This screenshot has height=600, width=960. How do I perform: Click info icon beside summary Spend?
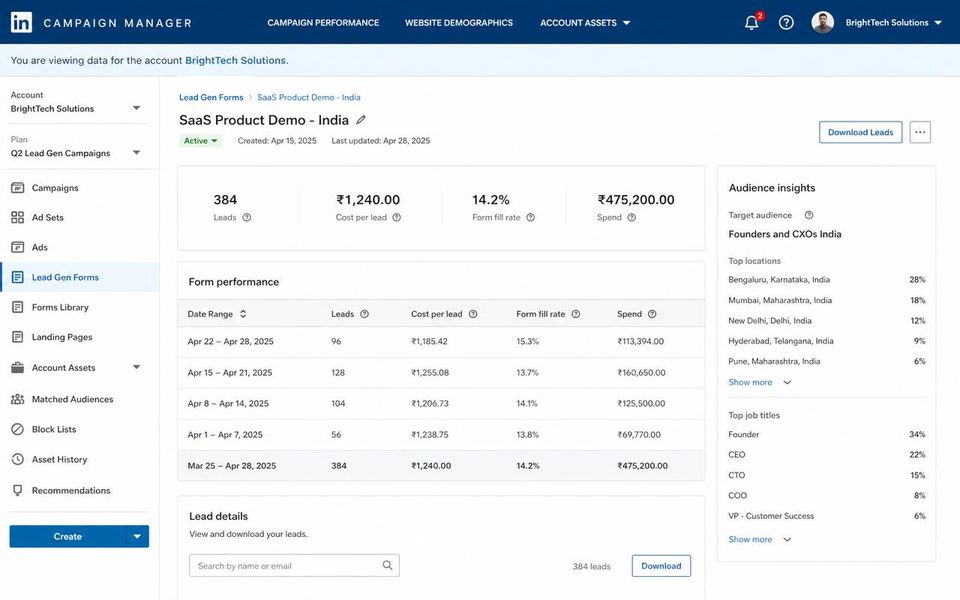[632, 217]
